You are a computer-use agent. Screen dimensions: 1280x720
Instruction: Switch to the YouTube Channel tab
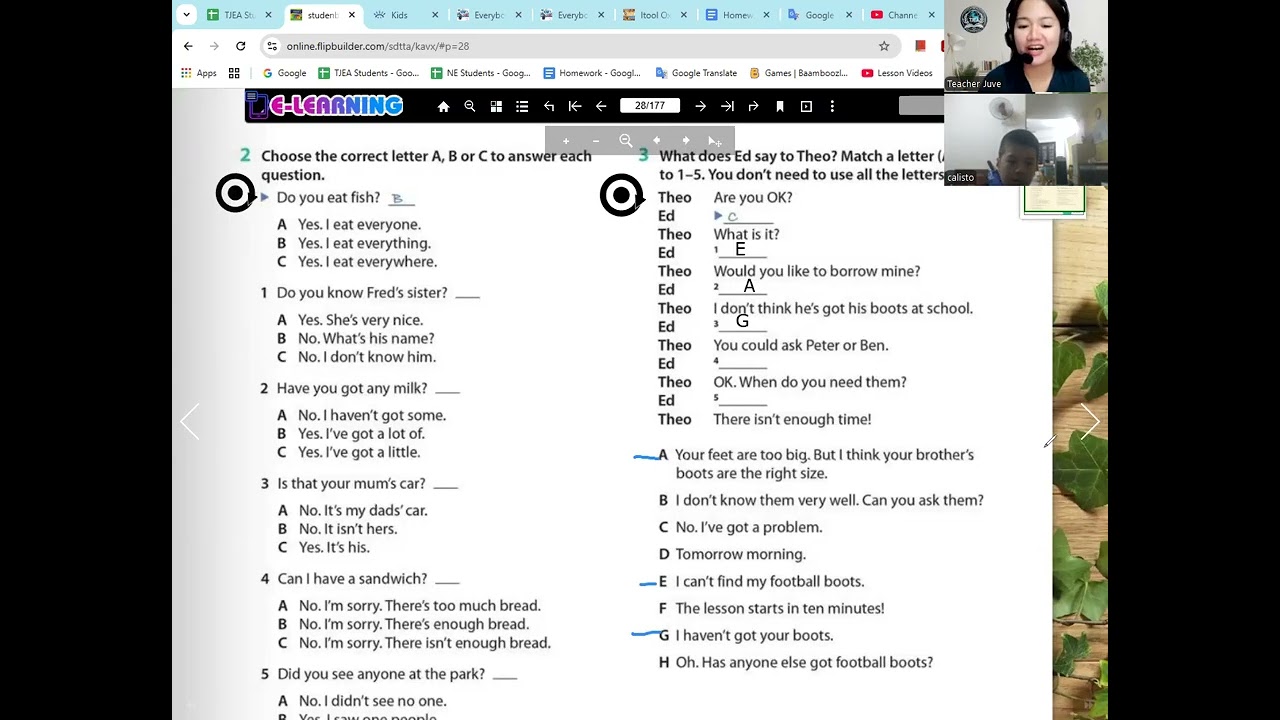902,15
